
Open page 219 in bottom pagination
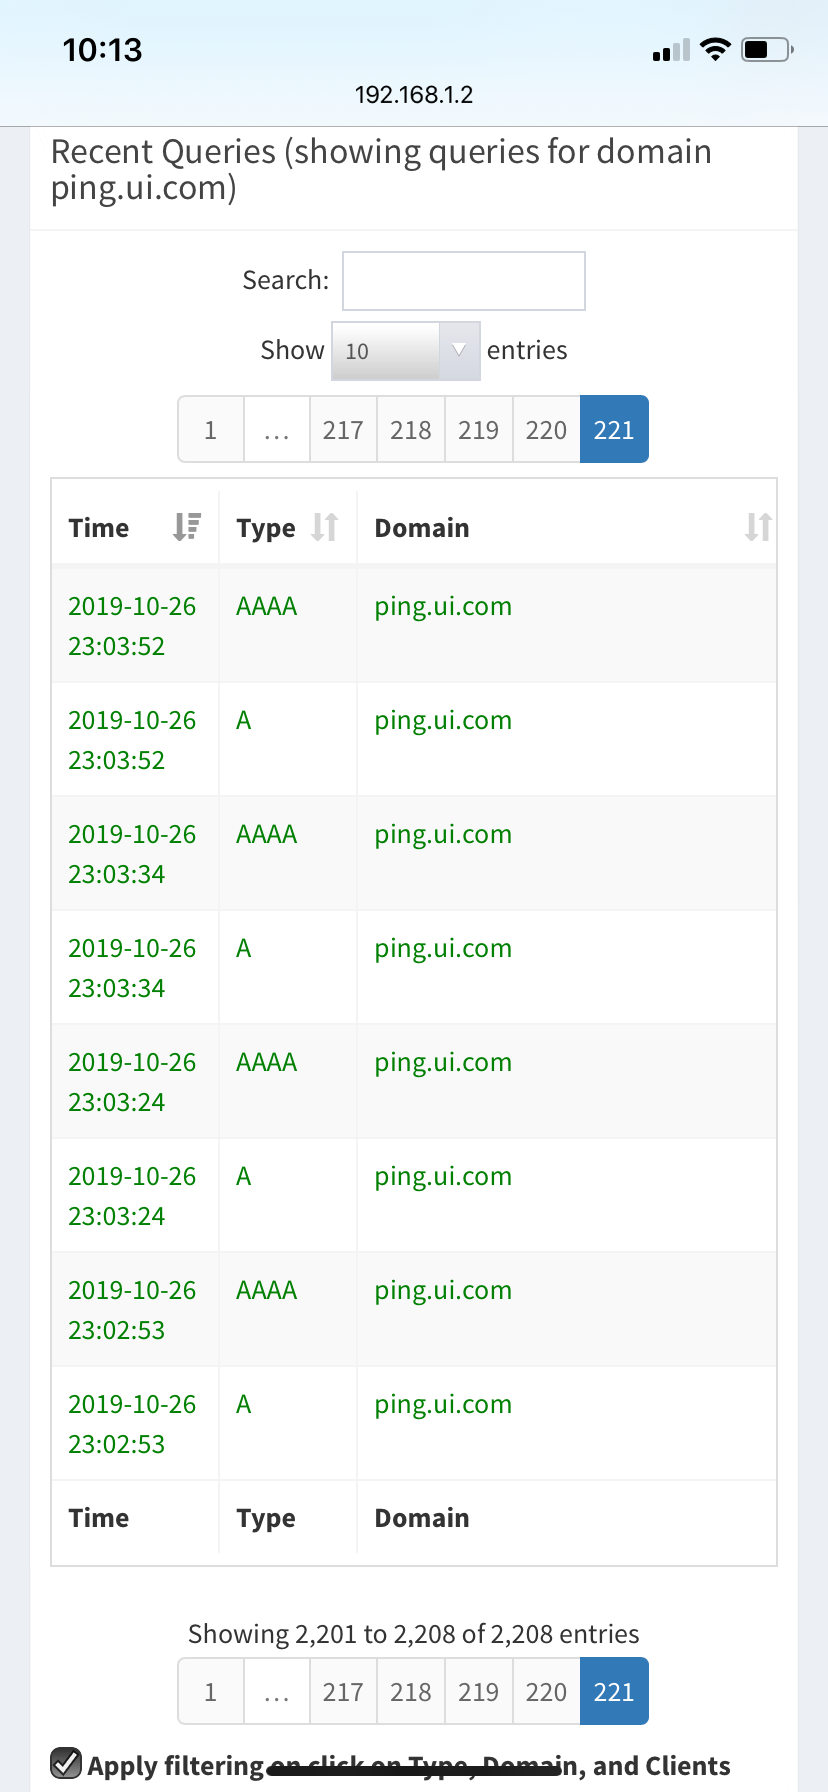[x=478, y=1691]
